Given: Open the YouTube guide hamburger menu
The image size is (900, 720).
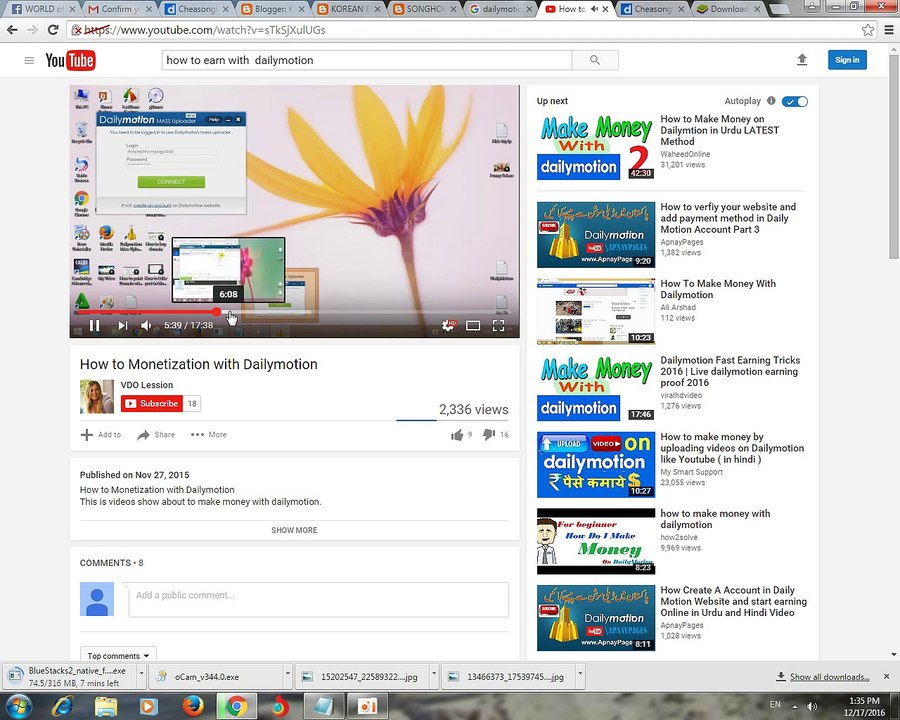Looking at the screenshot, I should (29, 60).
